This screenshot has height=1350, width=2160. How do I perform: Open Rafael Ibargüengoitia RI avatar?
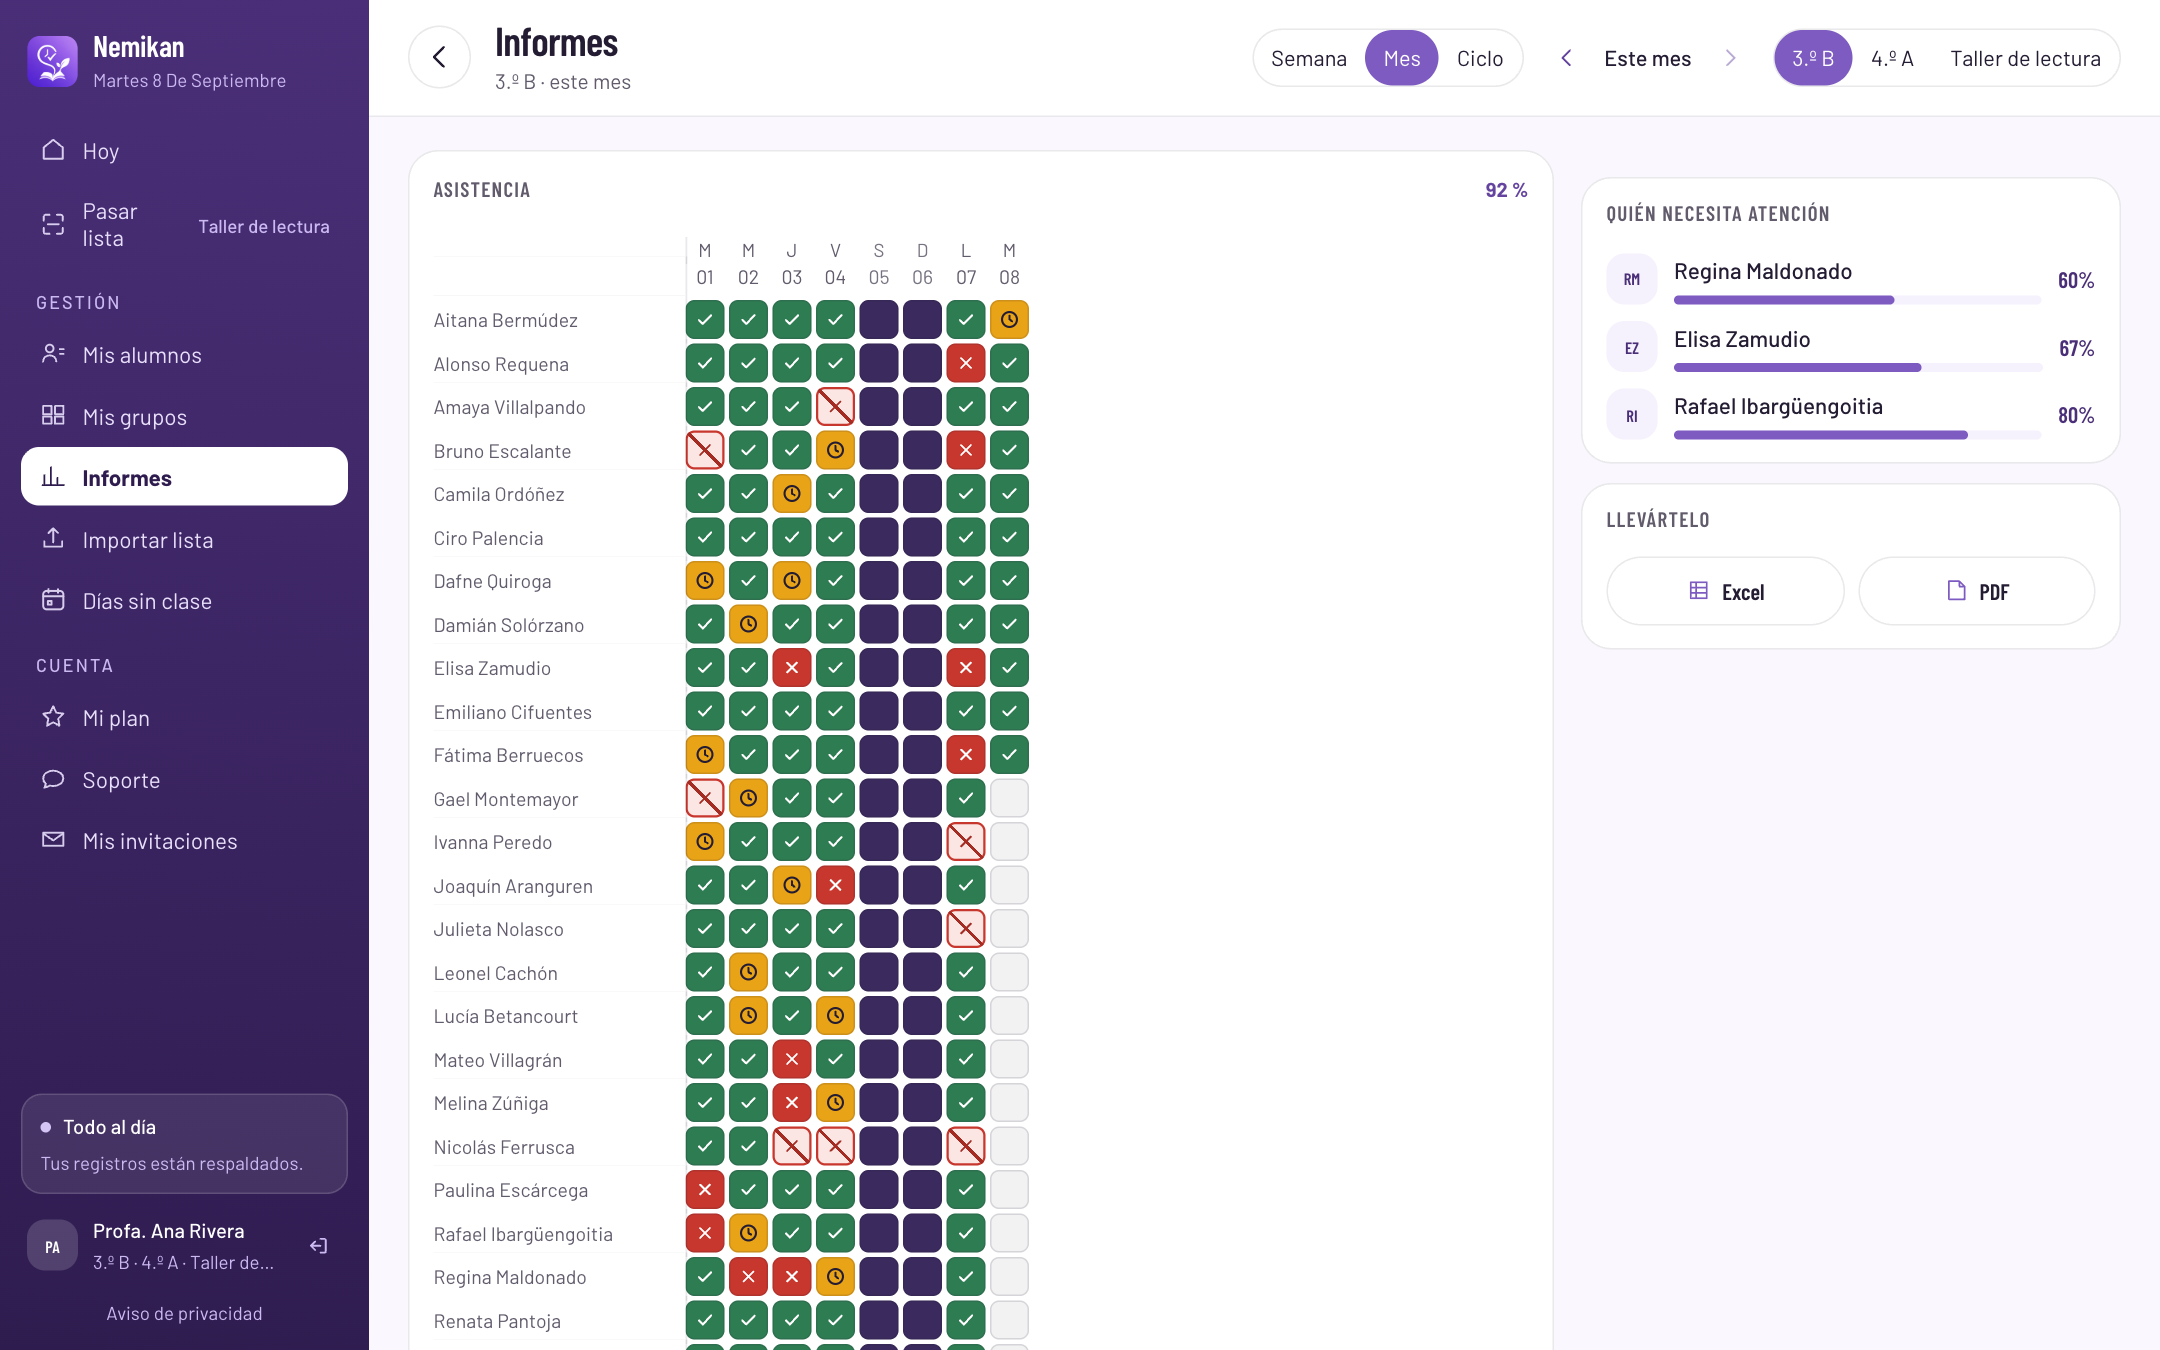coord(1632,415)
